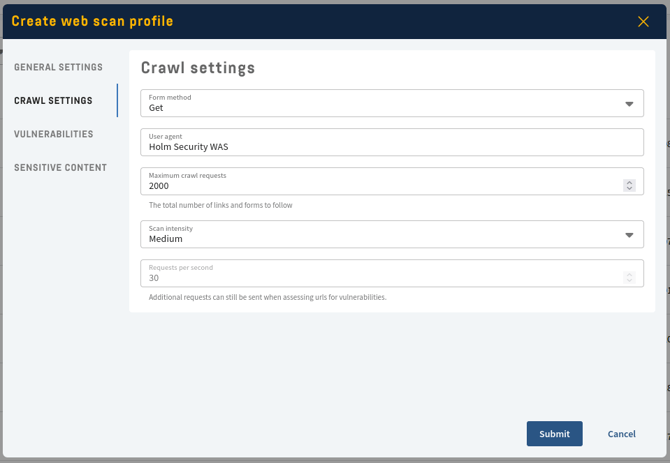Increase Maximum crawl requests with up arrow

tap(629, 182)
